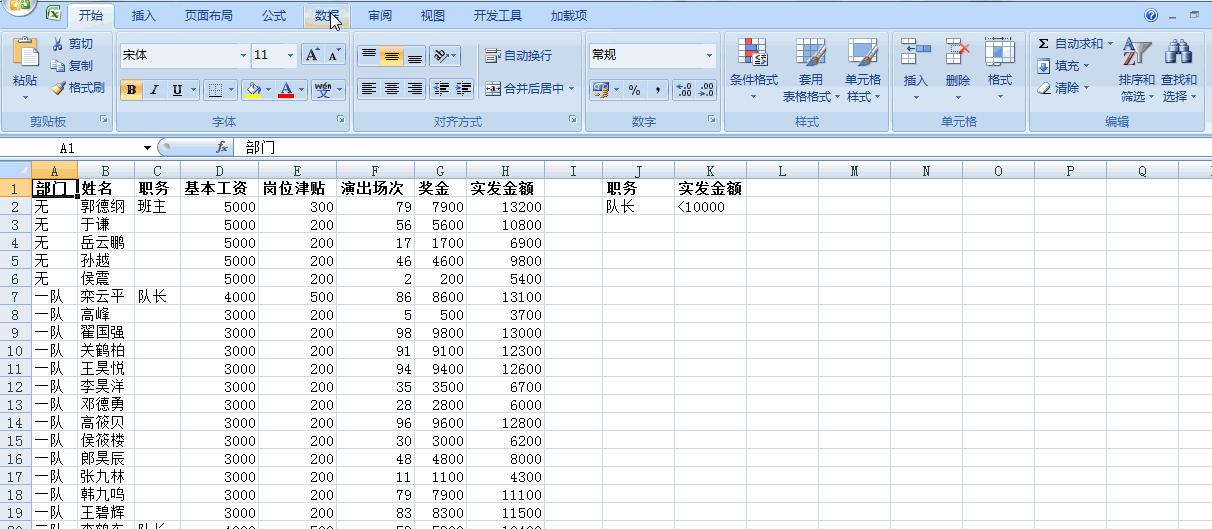The image size is (1212, 529).
Task: Open the Name Box dropdown arrow
Action: click(x=147, y=147)
